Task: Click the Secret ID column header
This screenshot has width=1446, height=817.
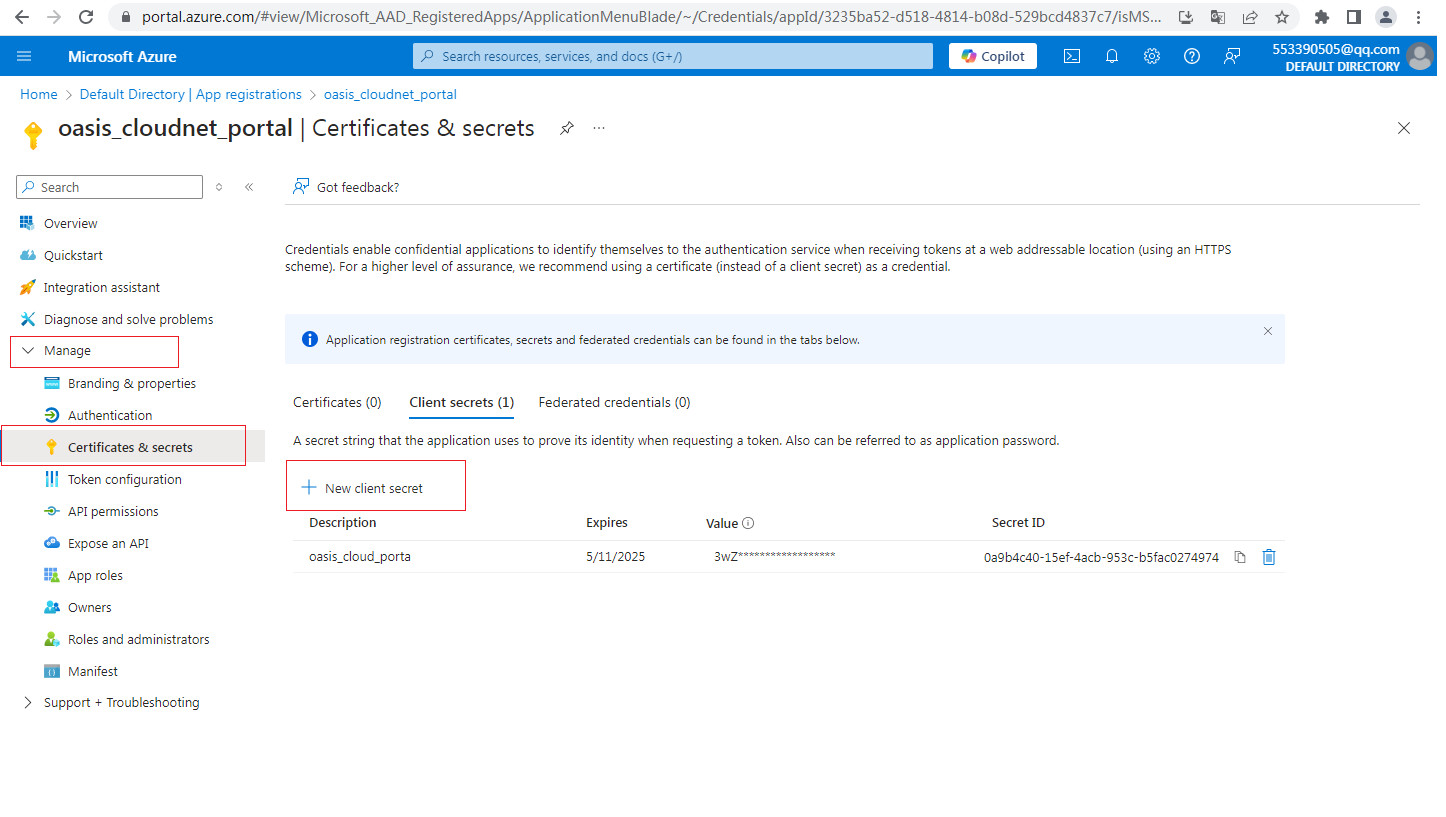Action: point(1018,523)
